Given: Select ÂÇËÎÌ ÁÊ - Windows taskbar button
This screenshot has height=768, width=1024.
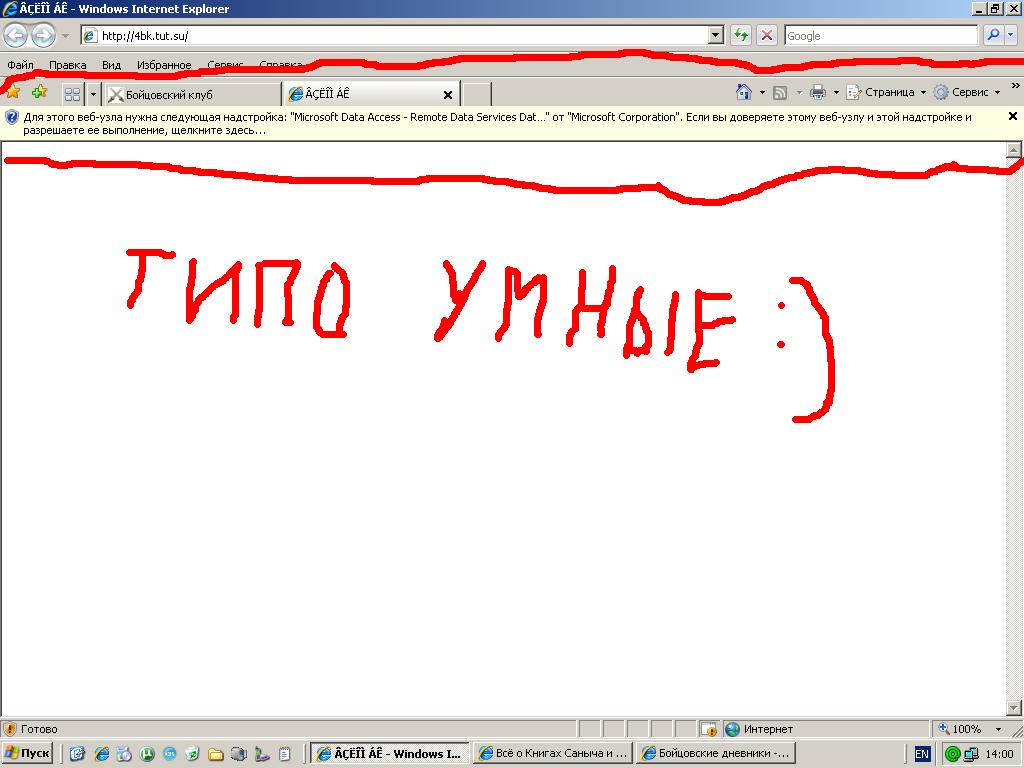Looking at the screenshot, I should coord(390,753).
